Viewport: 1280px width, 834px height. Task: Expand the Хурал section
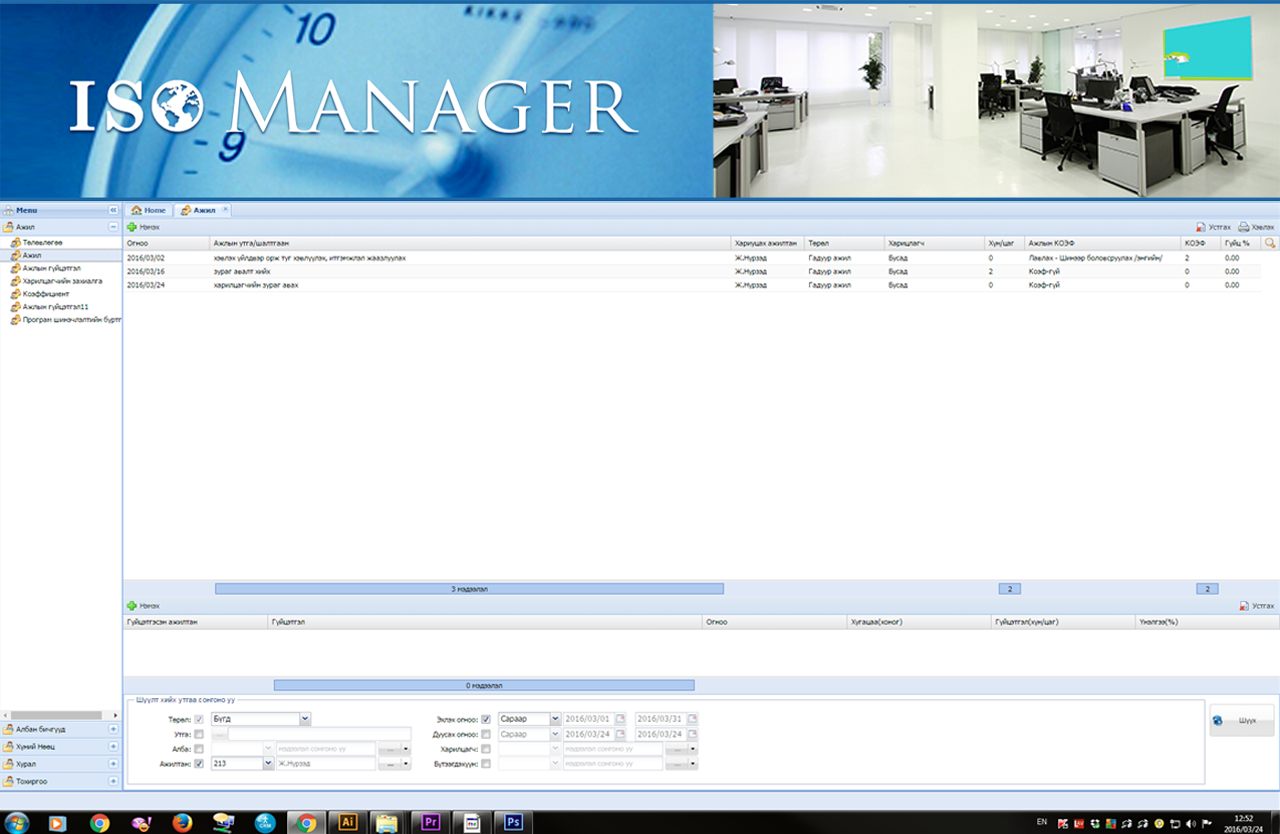(x=113, y=763)
